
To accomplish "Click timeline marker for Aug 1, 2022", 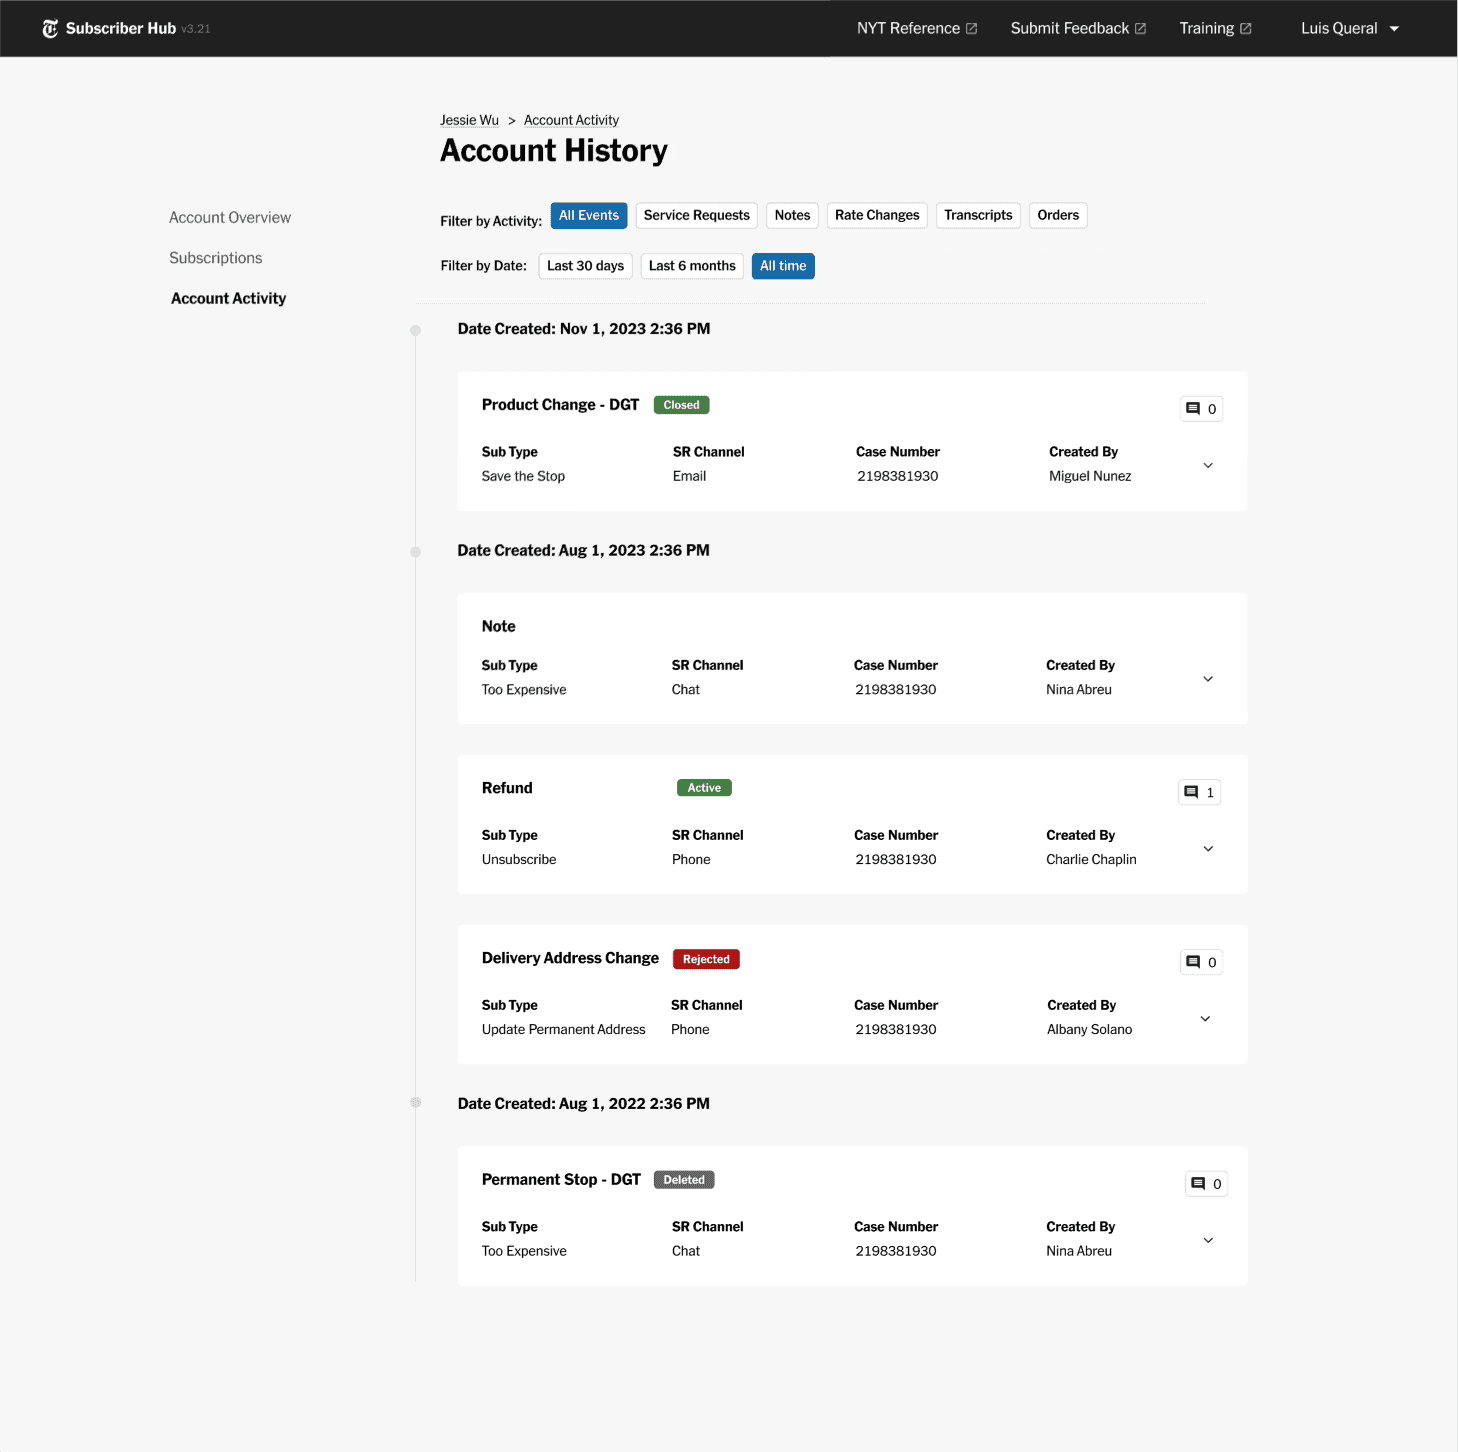I will pos(416,1103).
